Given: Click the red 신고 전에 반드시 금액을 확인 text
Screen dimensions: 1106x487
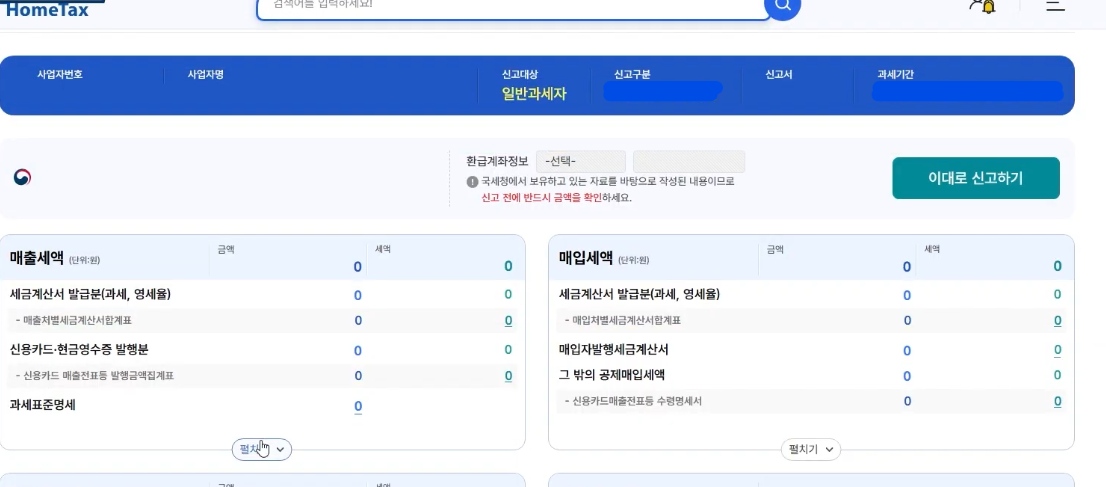Looking at the screenshot, I should [541, 198].
